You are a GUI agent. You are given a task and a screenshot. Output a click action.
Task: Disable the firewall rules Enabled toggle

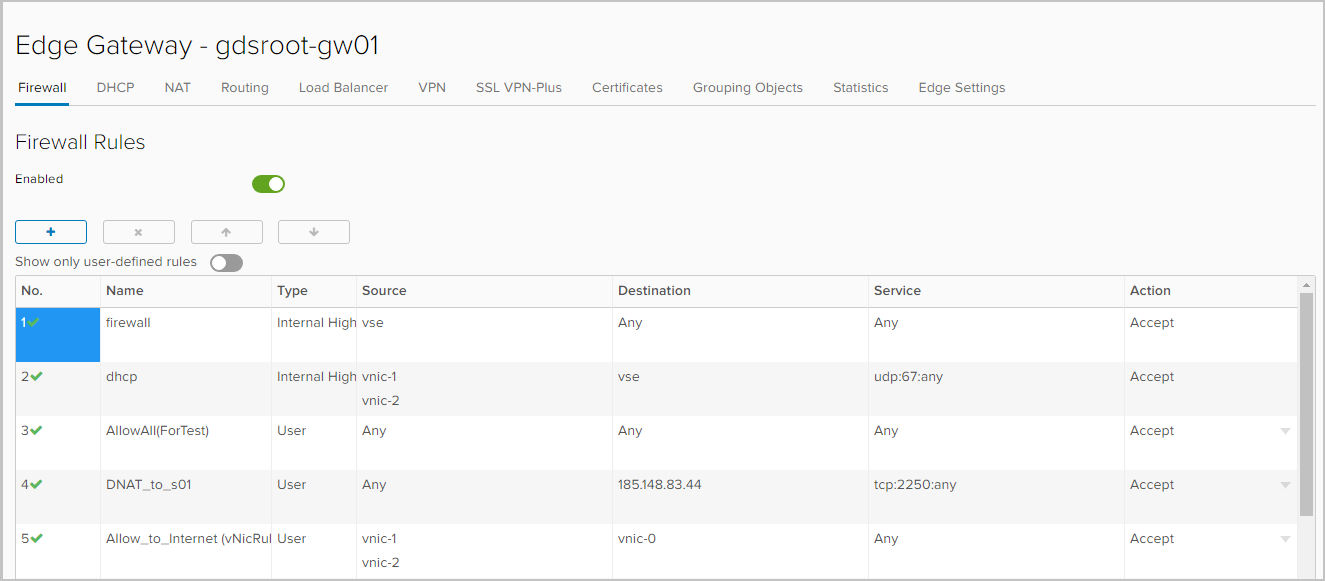click(x=267, y=183)
